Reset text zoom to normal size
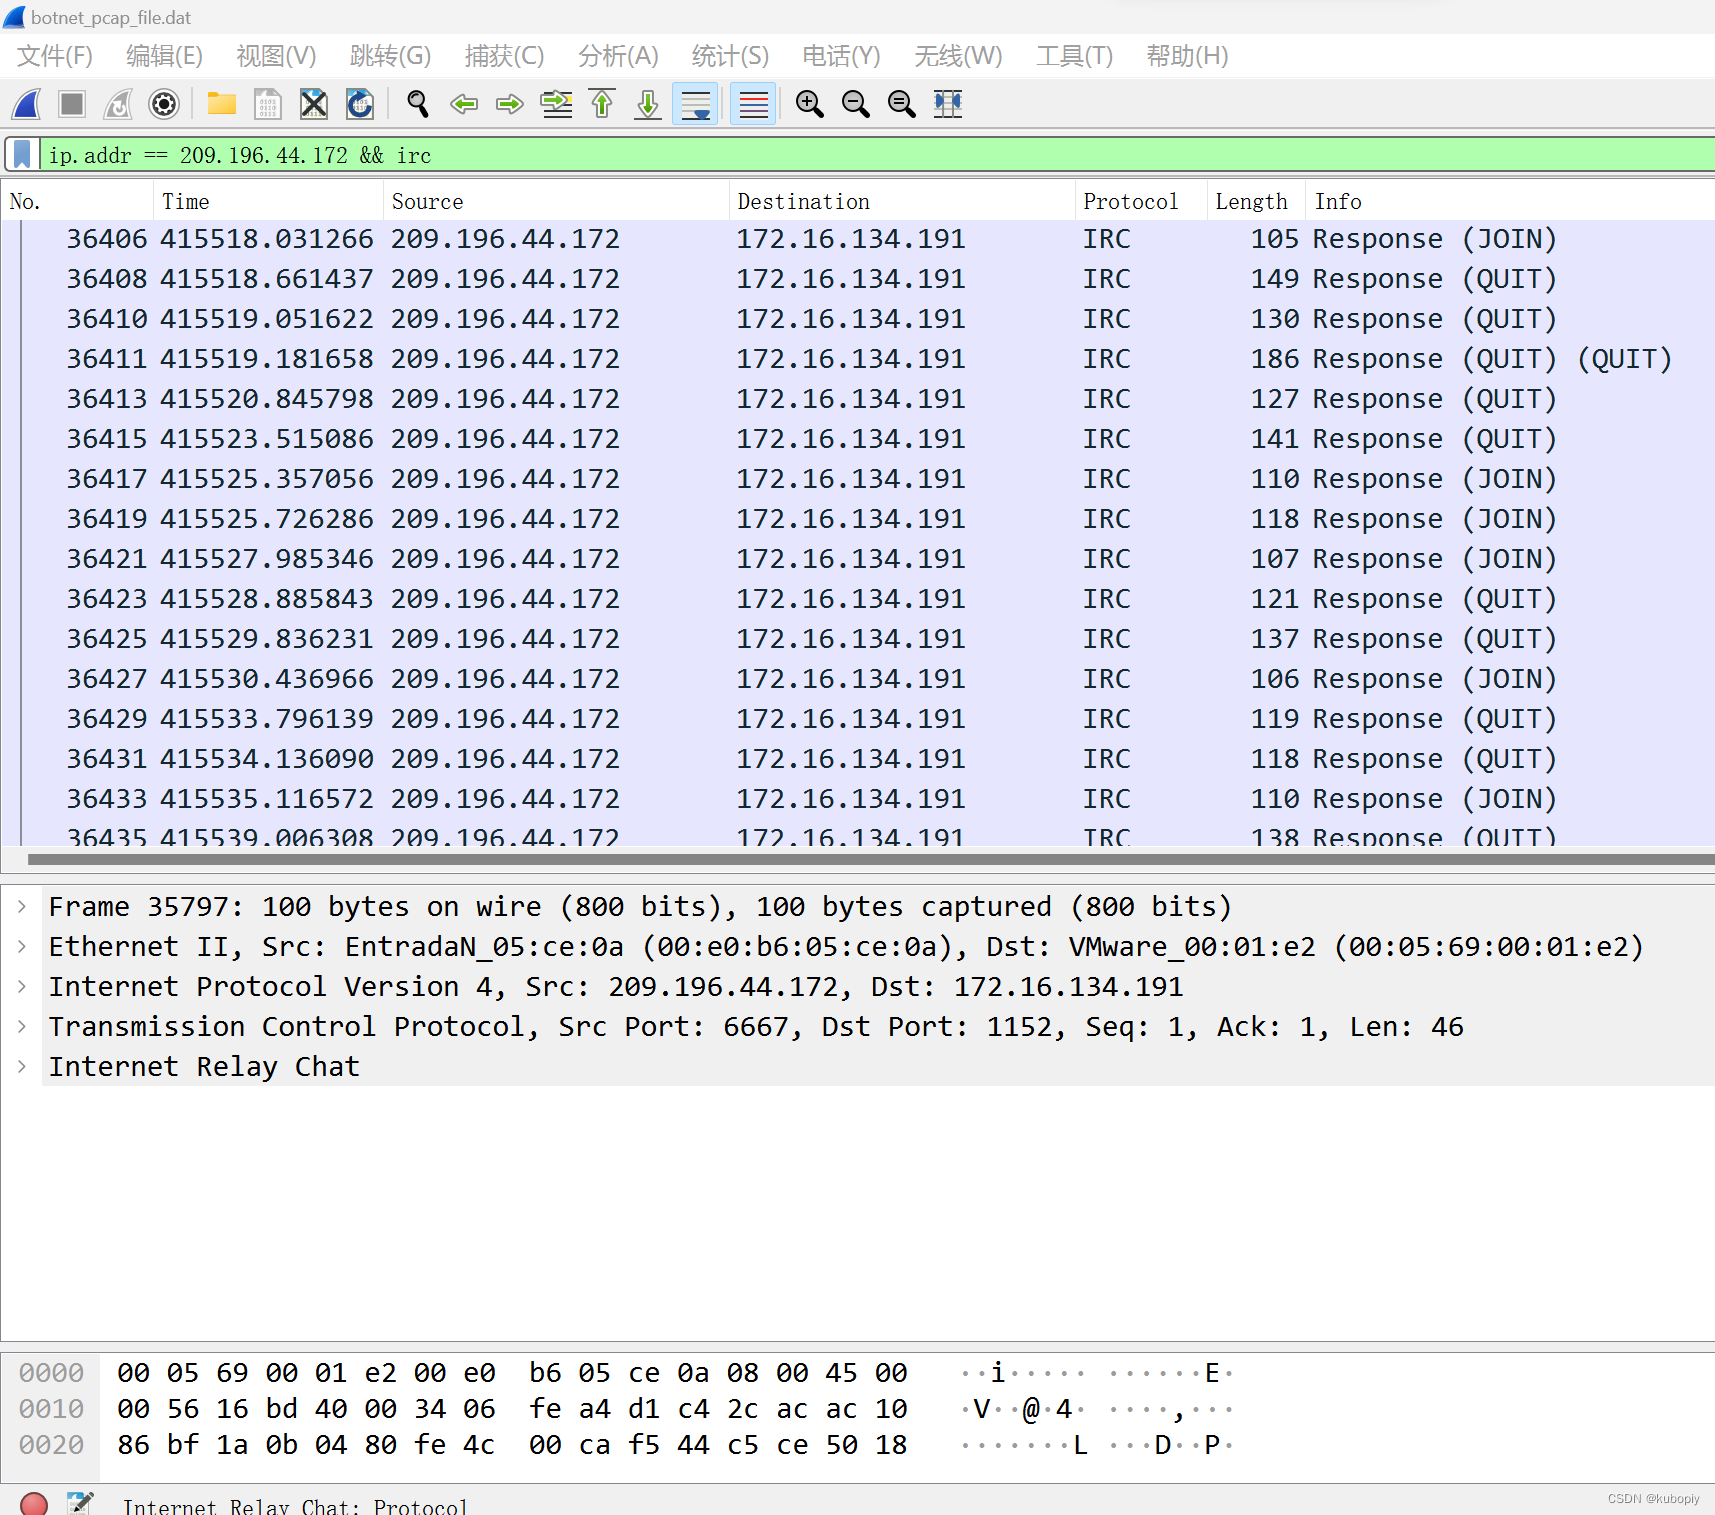This screenshot has height=1515, width=1715. tap(902, 104)
